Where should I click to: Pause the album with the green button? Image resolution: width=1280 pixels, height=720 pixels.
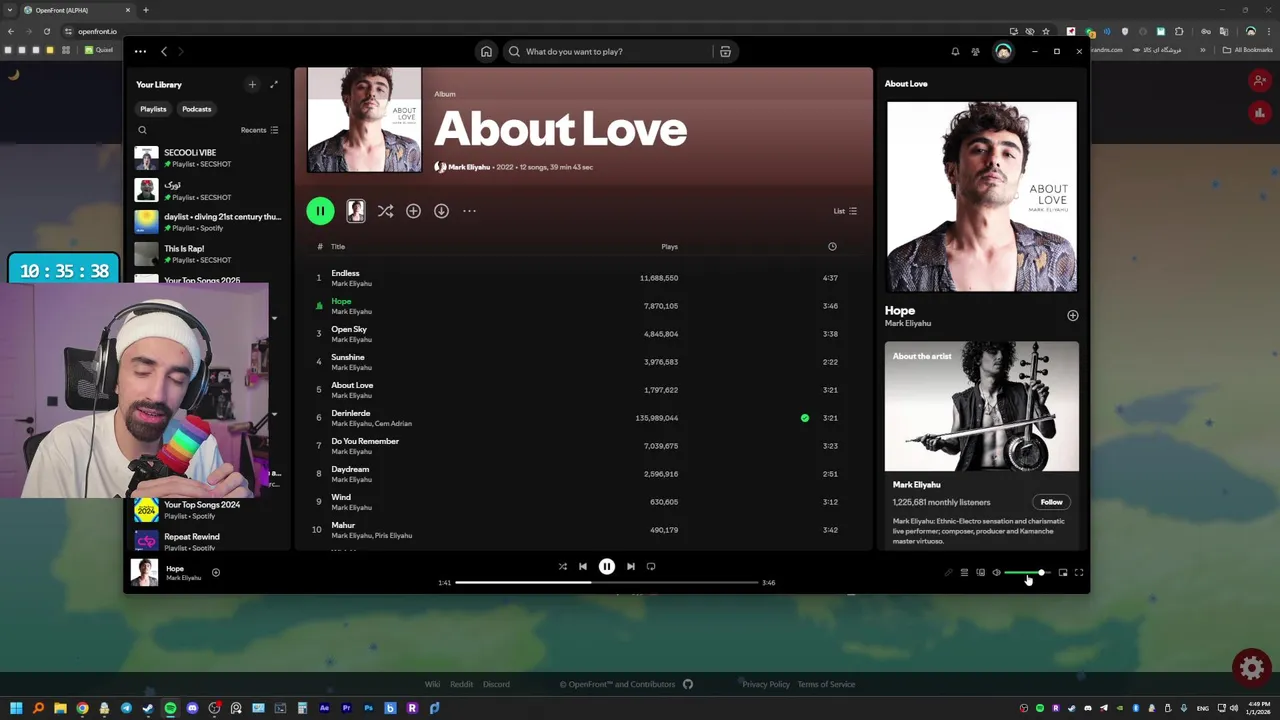click(x=320, y=211)
